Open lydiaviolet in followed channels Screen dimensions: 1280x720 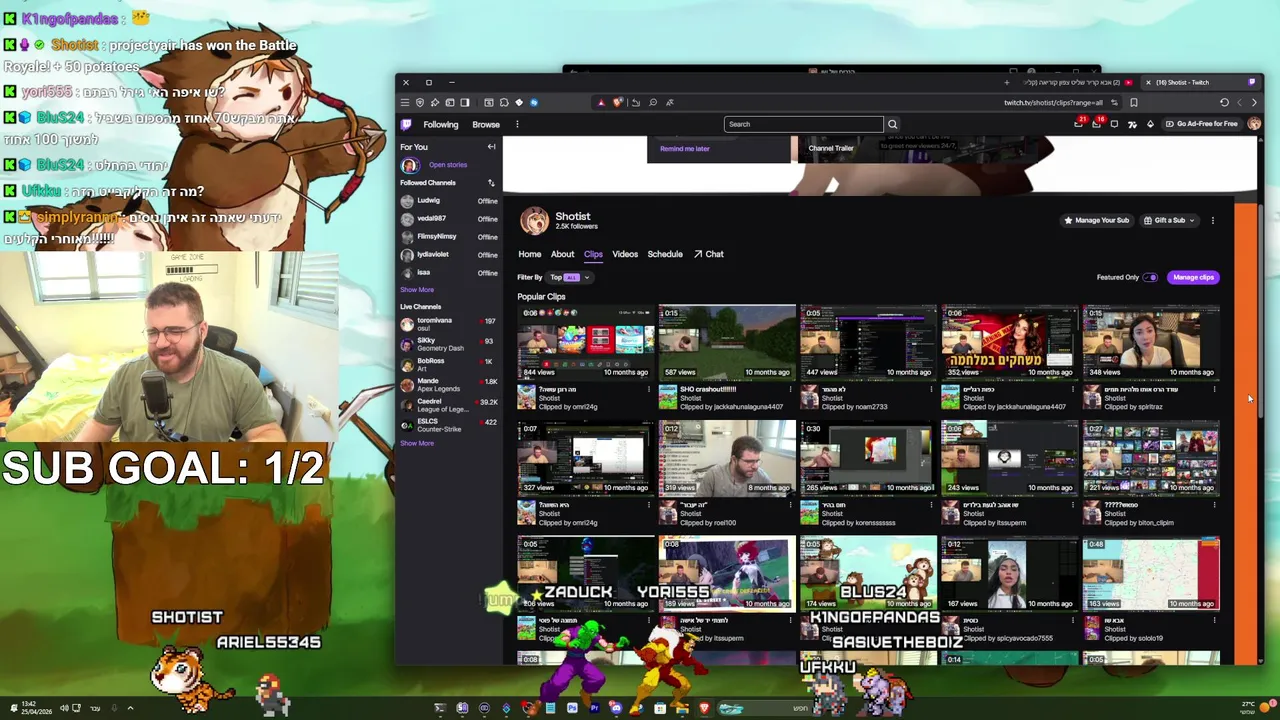[449, 255]
